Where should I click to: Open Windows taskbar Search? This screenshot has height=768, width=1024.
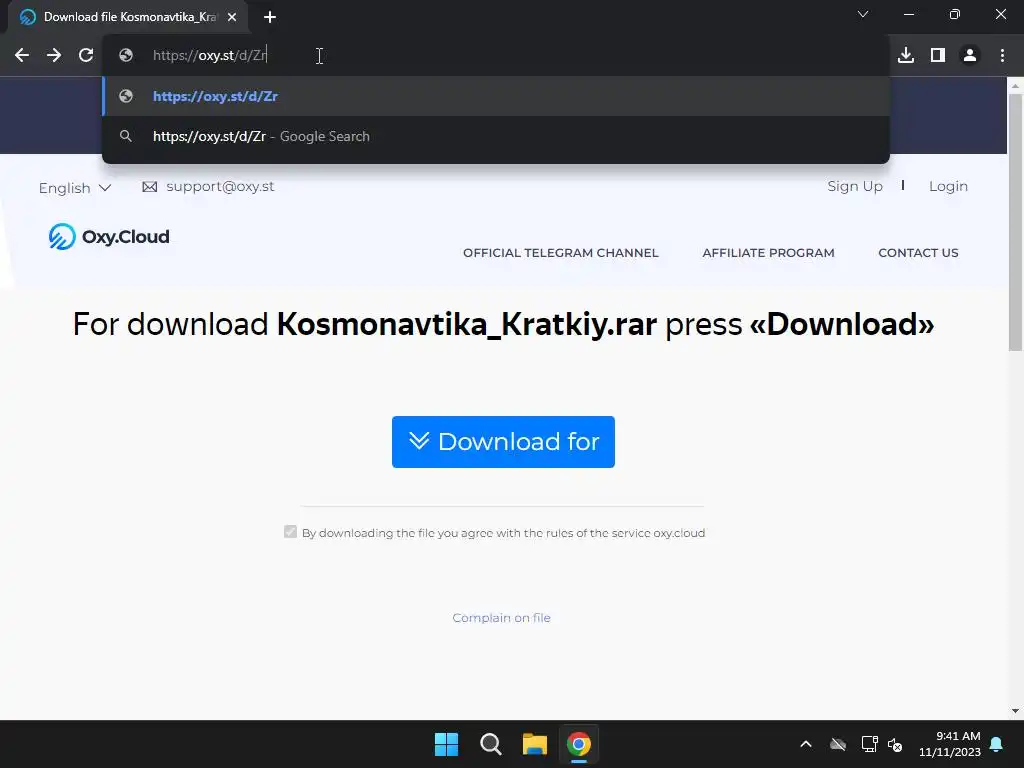[490, 744]
